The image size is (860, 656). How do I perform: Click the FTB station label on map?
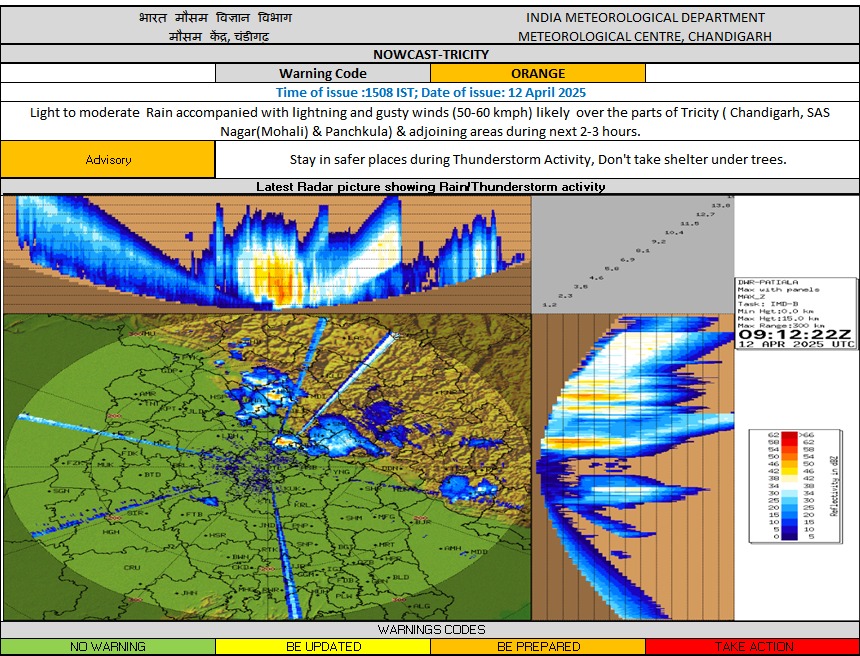(x=194, y=514)
